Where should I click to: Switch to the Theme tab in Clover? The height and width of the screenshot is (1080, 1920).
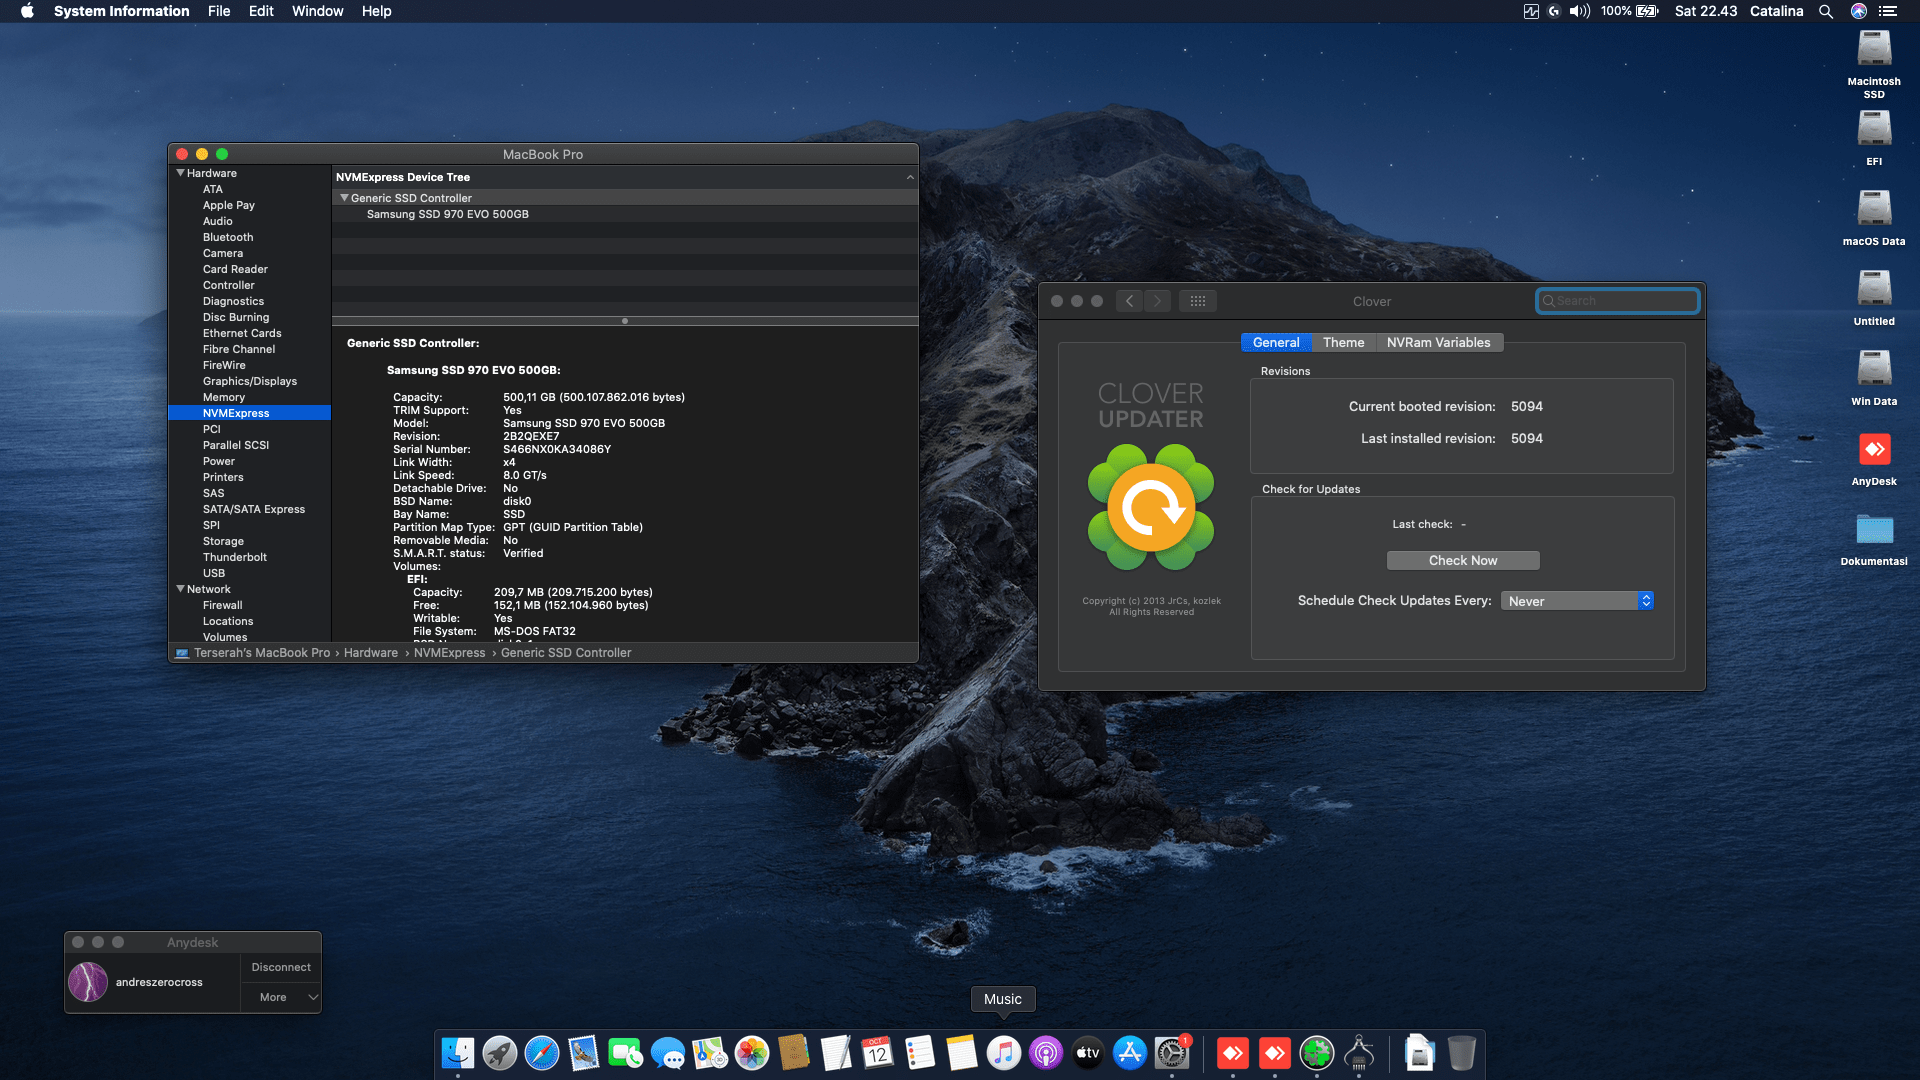point(1343,342)
